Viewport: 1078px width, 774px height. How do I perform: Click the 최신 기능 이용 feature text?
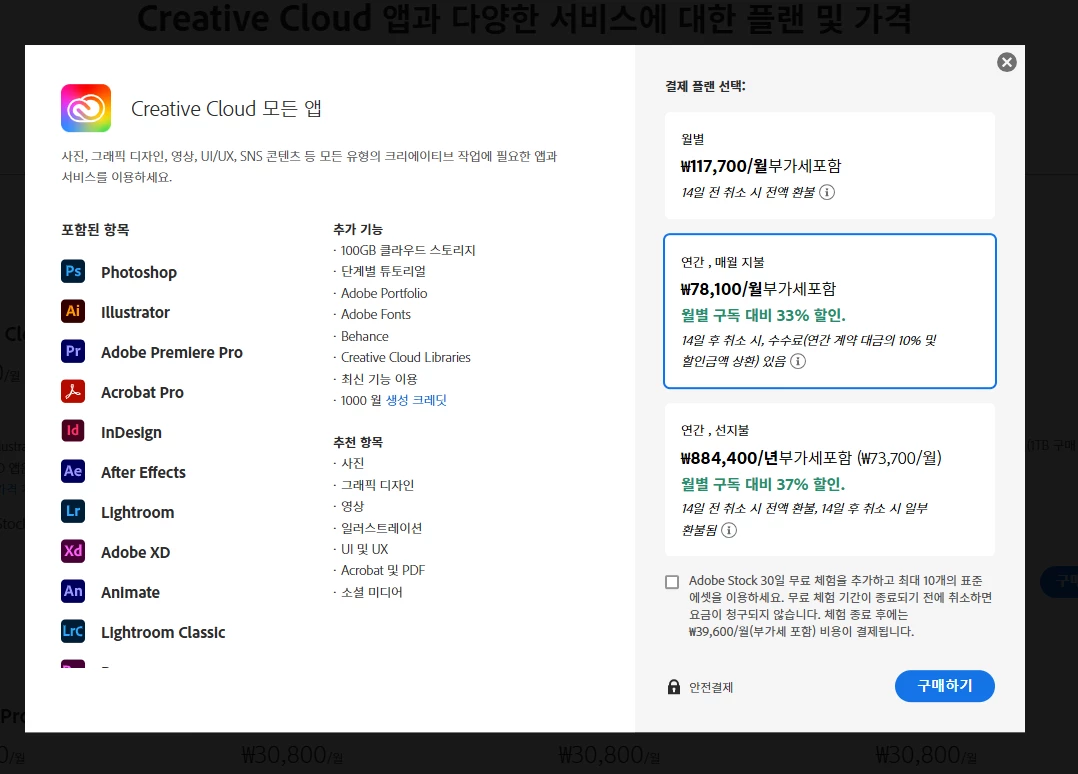pos(380,379)
